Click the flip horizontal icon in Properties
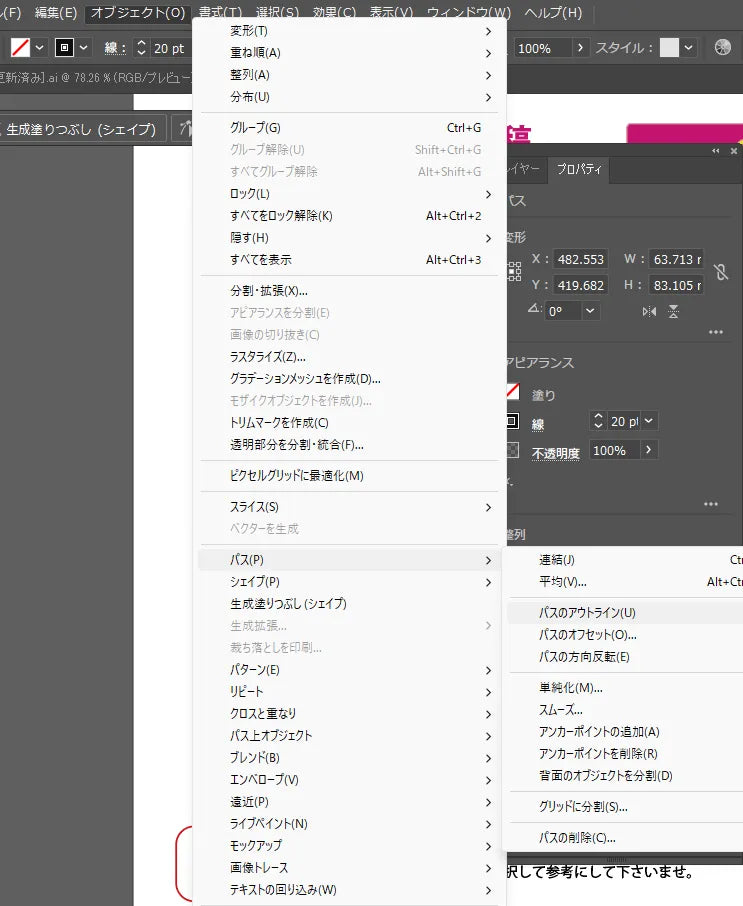This screenshot has height=906, width=743. point(650,311)
